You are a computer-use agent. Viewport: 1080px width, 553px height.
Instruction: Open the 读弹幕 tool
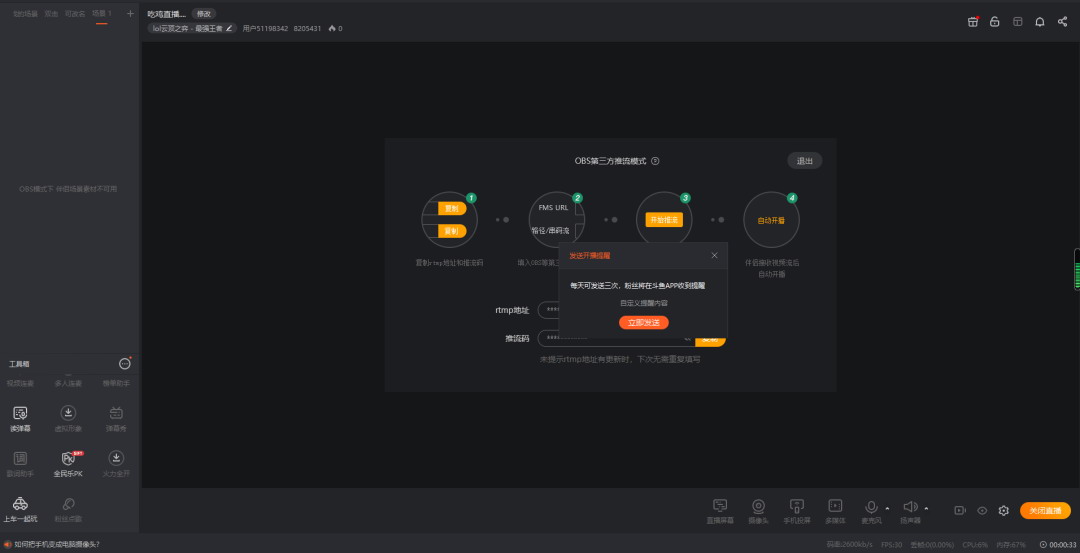pos(21,419)
